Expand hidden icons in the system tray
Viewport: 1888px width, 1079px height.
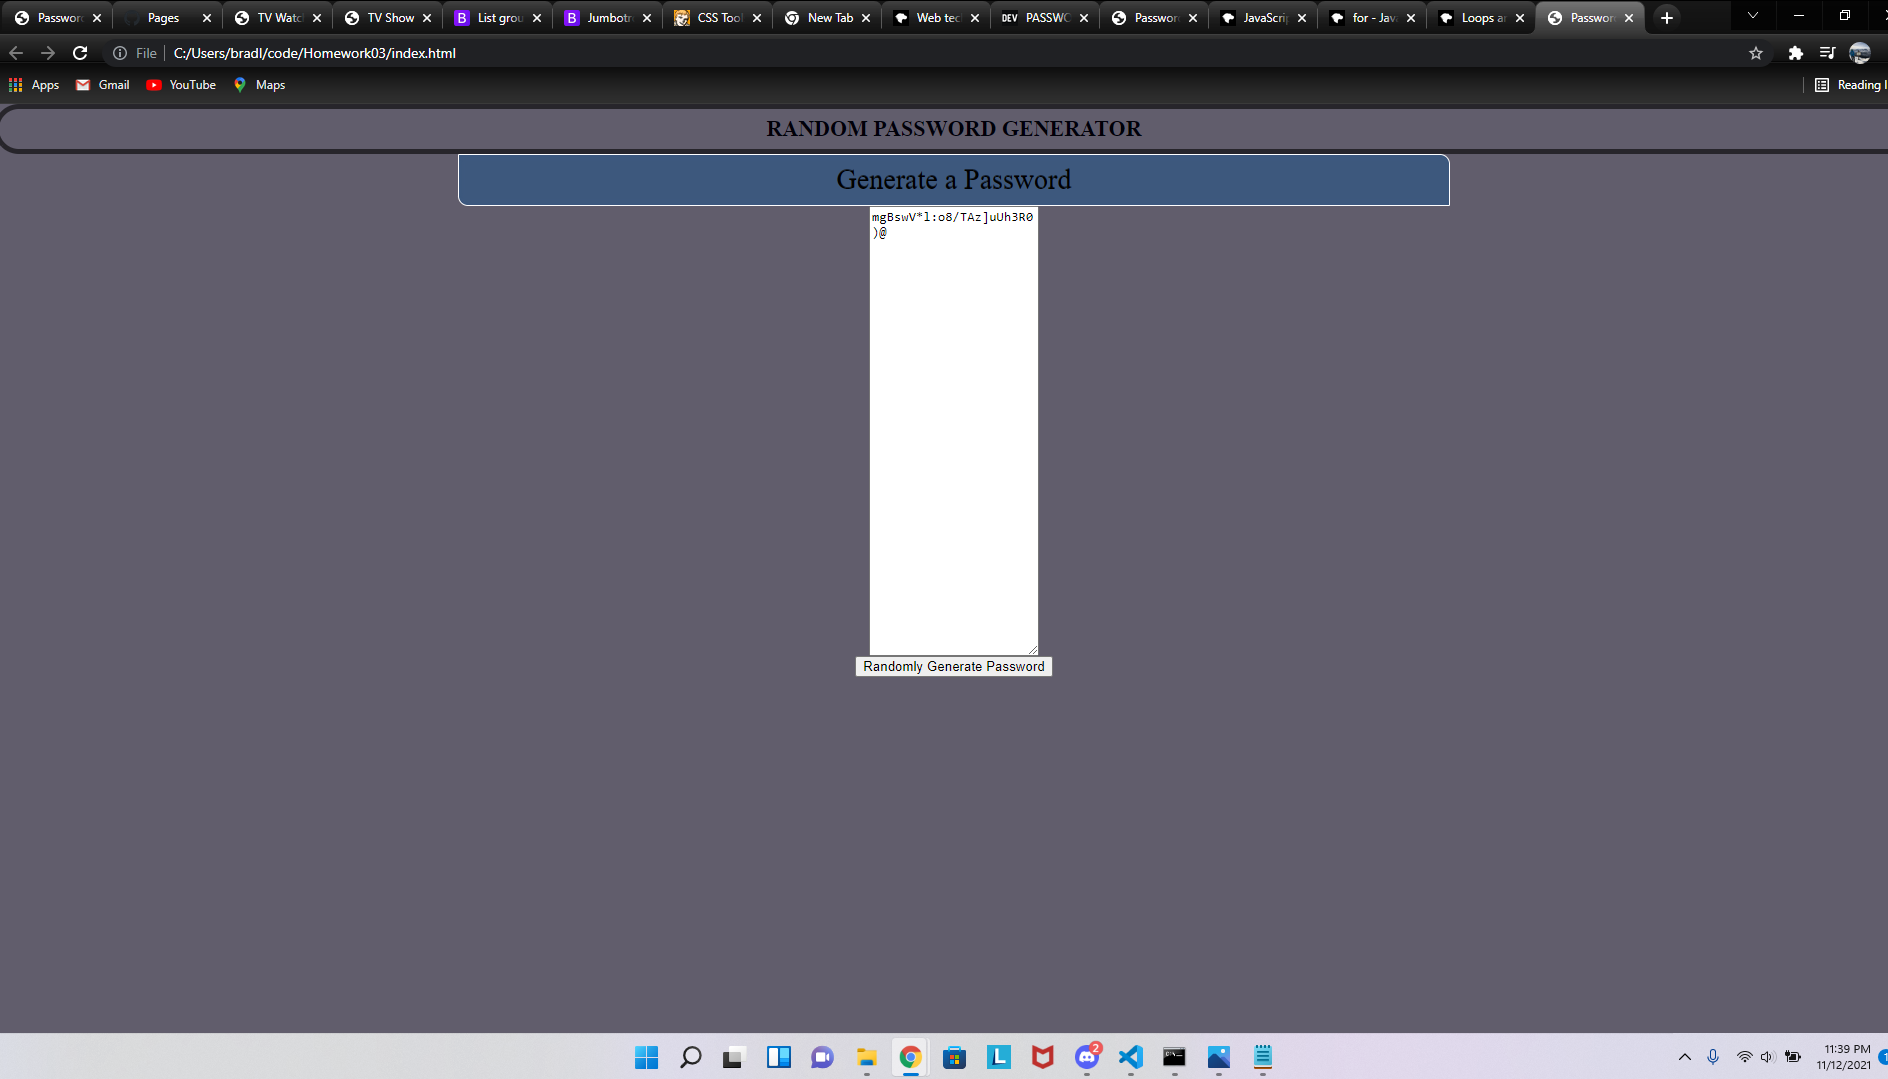point(1685,1057)
